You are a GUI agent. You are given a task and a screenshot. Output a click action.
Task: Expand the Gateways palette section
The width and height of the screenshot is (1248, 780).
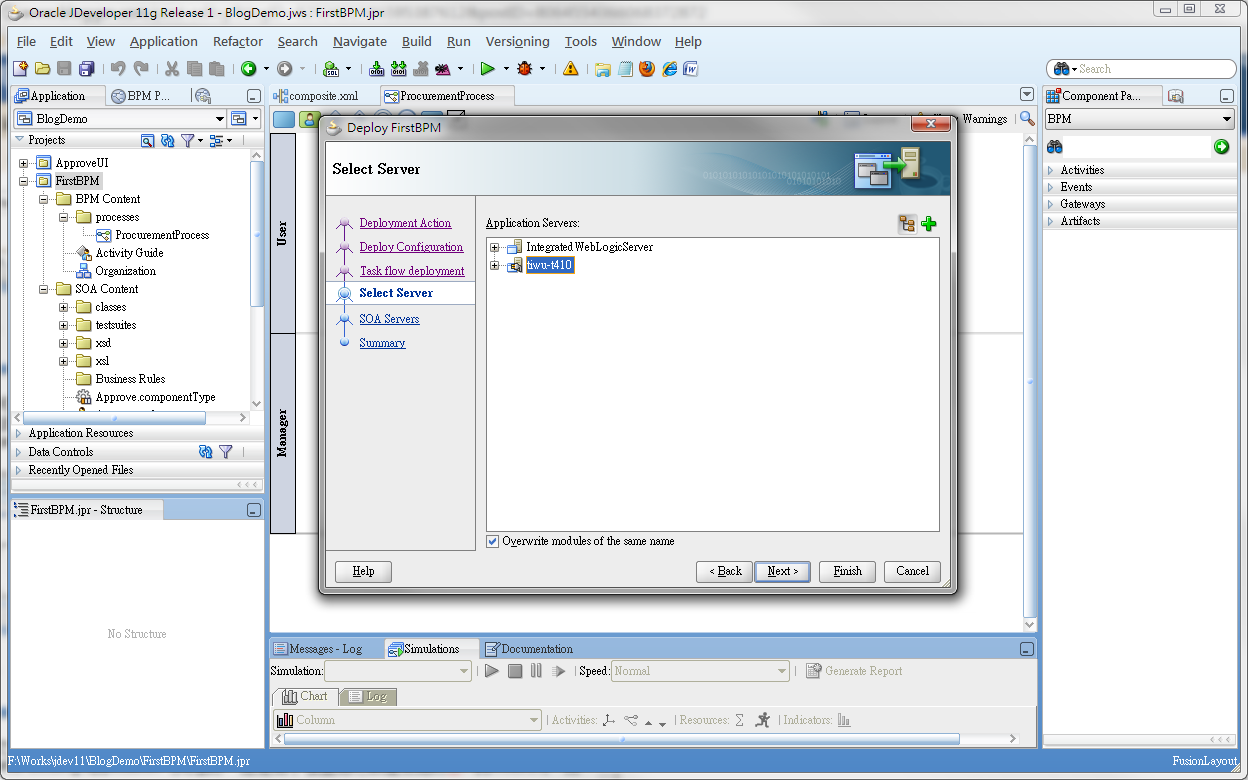pos(1051,204)
